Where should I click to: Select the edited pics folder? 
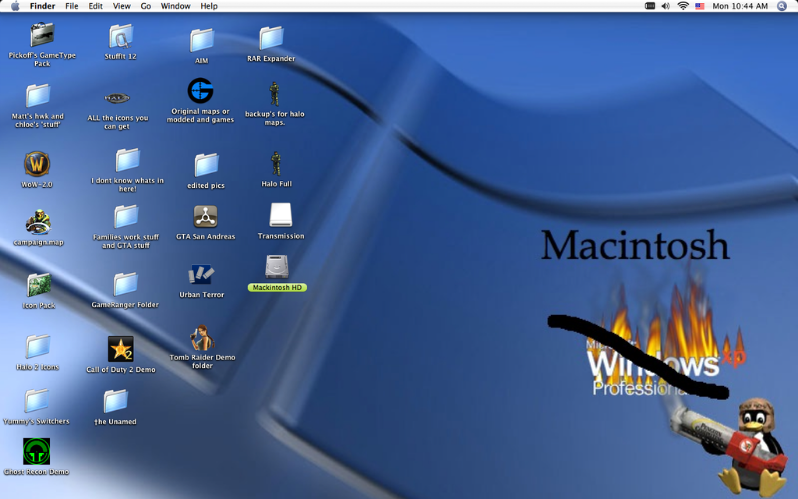[206, 165]
